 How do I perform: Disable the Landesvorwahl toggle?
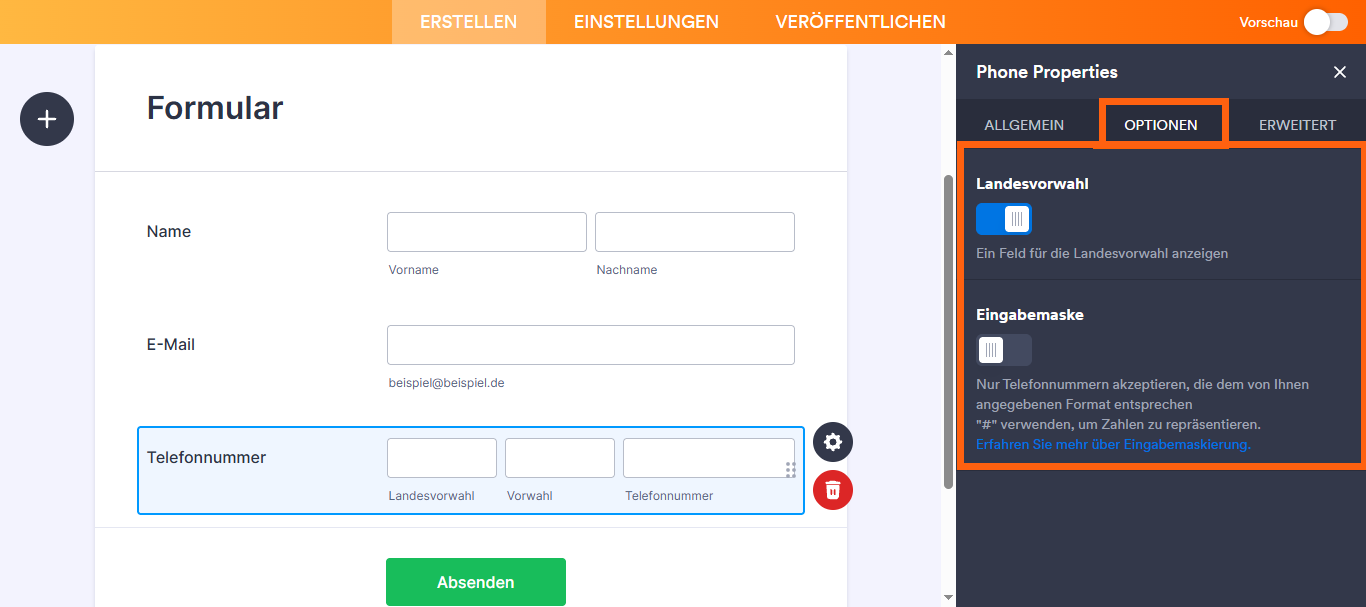pos(1004,219)
